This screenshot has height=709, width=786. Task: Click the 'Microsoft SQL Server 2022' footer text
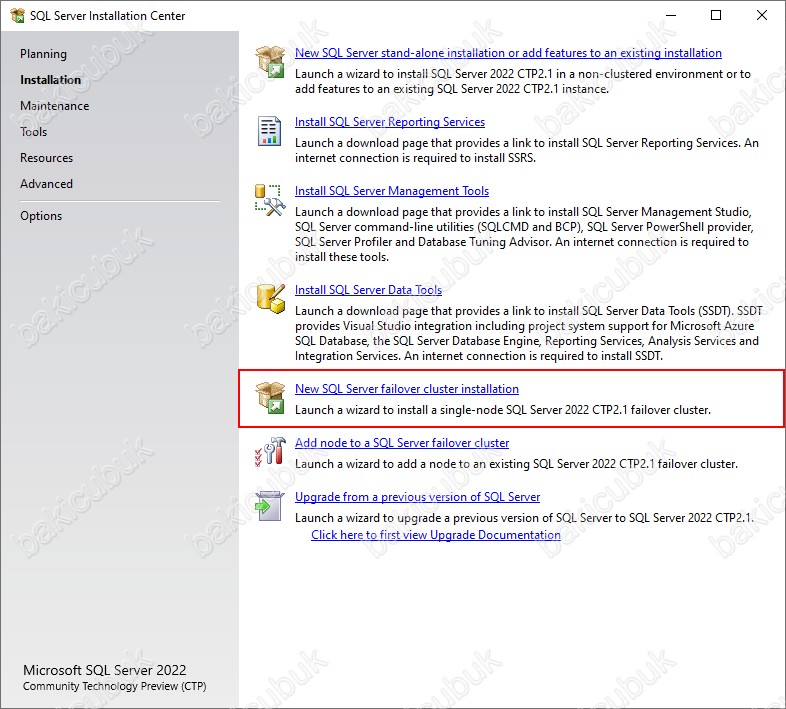click(x=105, y=670)
